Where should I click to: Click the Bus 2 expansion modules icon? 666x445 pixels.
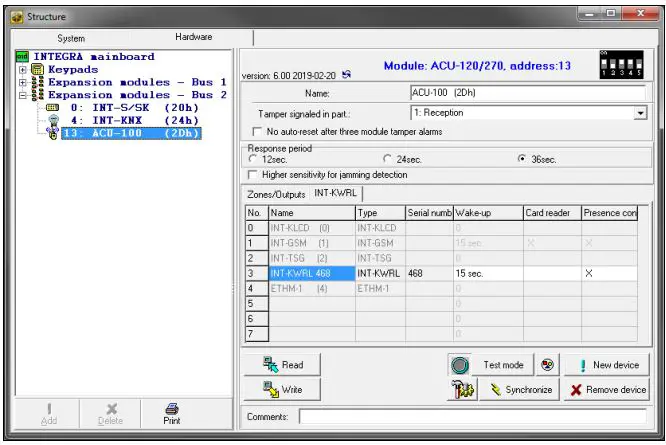(x=38, y=95)
